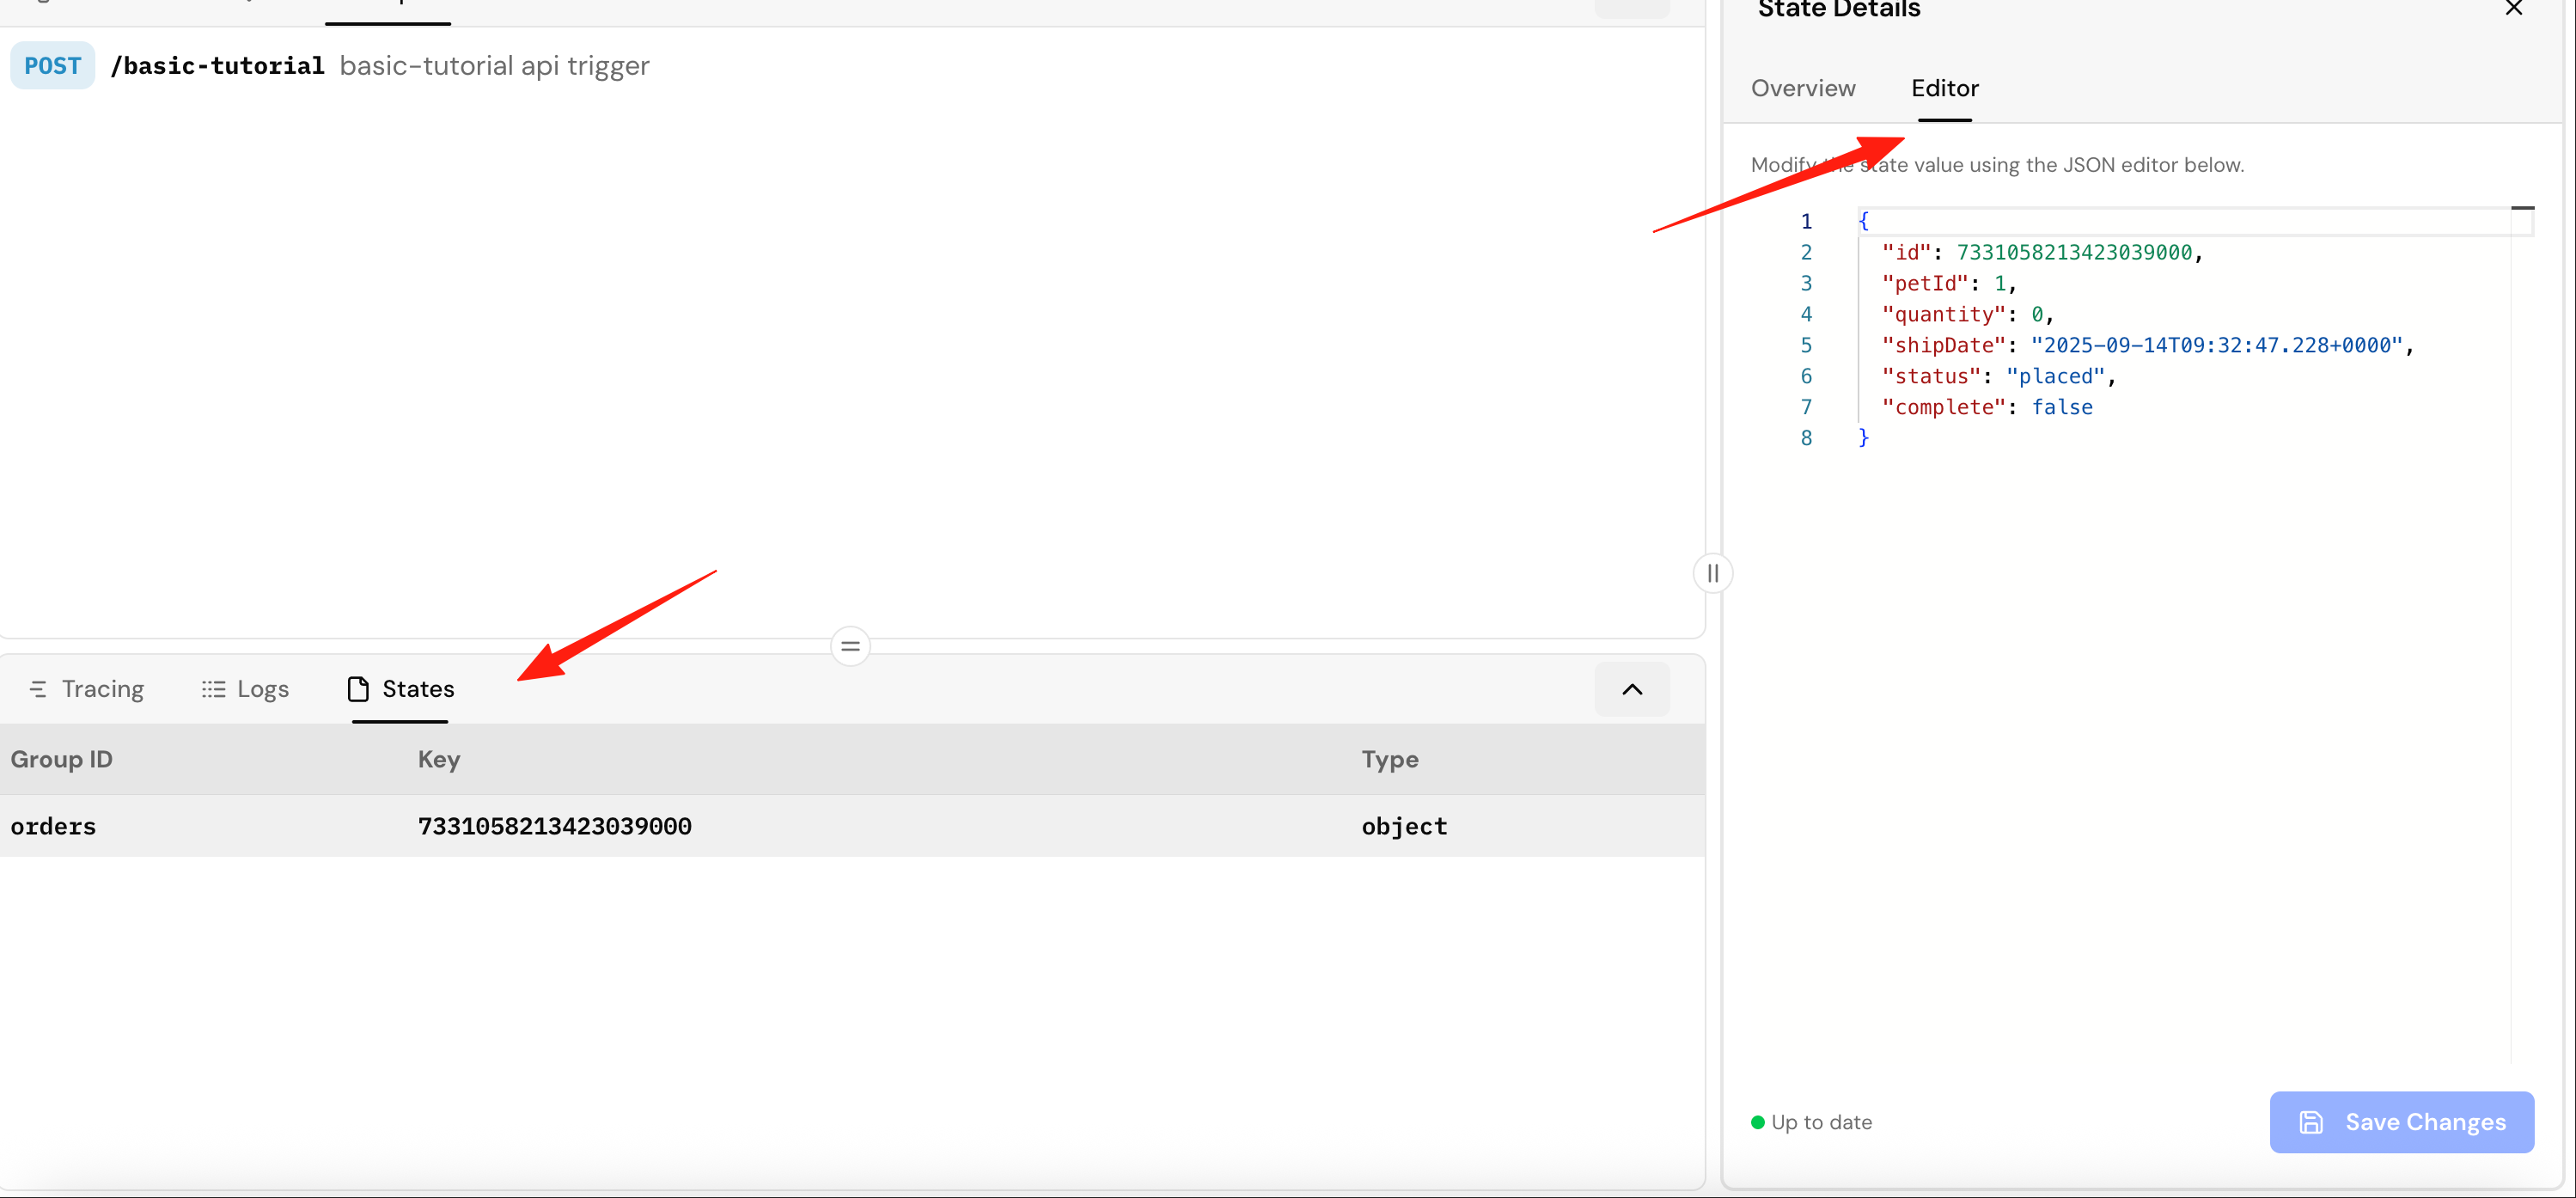
Task: Open the Logs tab
Action: [x=245, y=689]
